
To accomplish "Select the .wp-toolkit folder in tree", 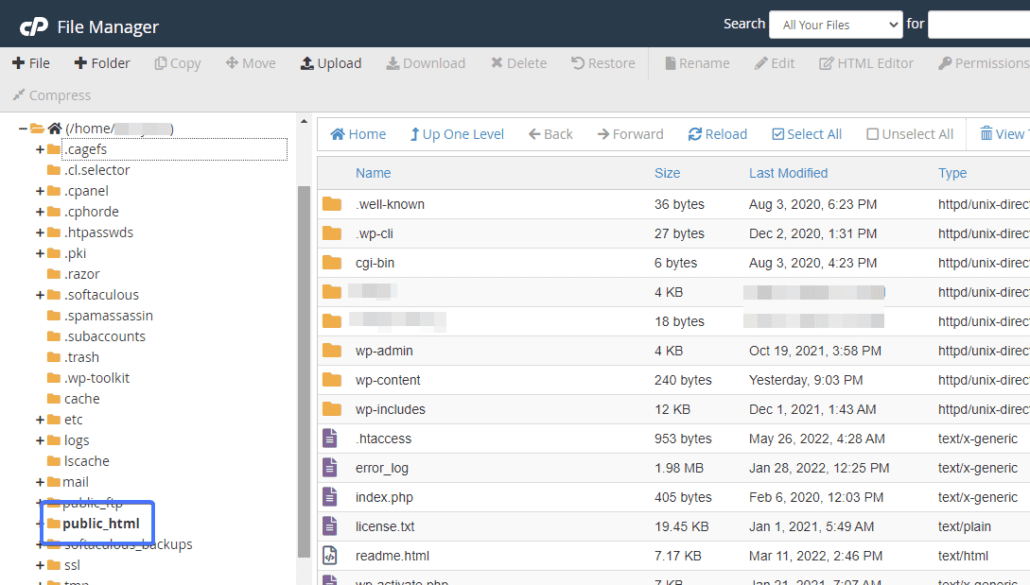I will pyautogui.click(x=97, y=378).
